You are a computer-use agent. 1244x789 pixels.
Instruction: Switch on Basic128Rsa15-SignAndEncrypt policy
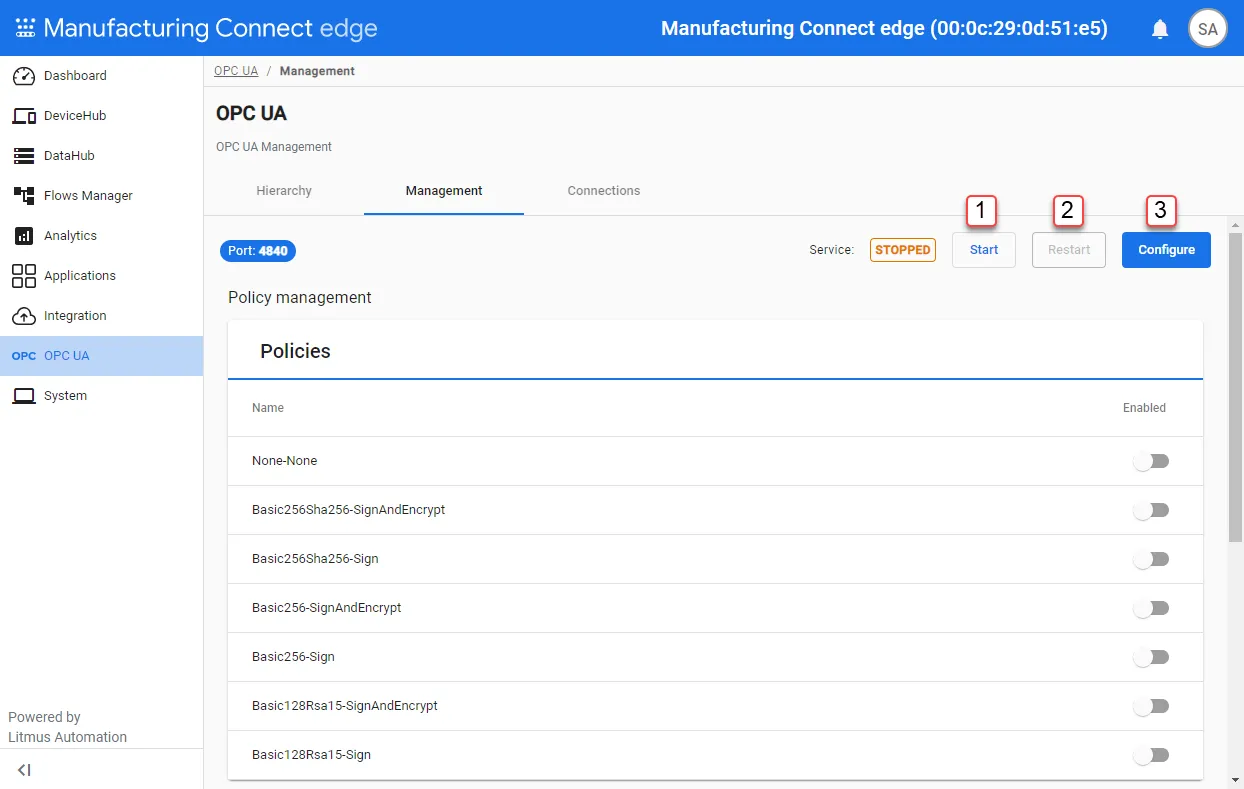(1151, 706)
